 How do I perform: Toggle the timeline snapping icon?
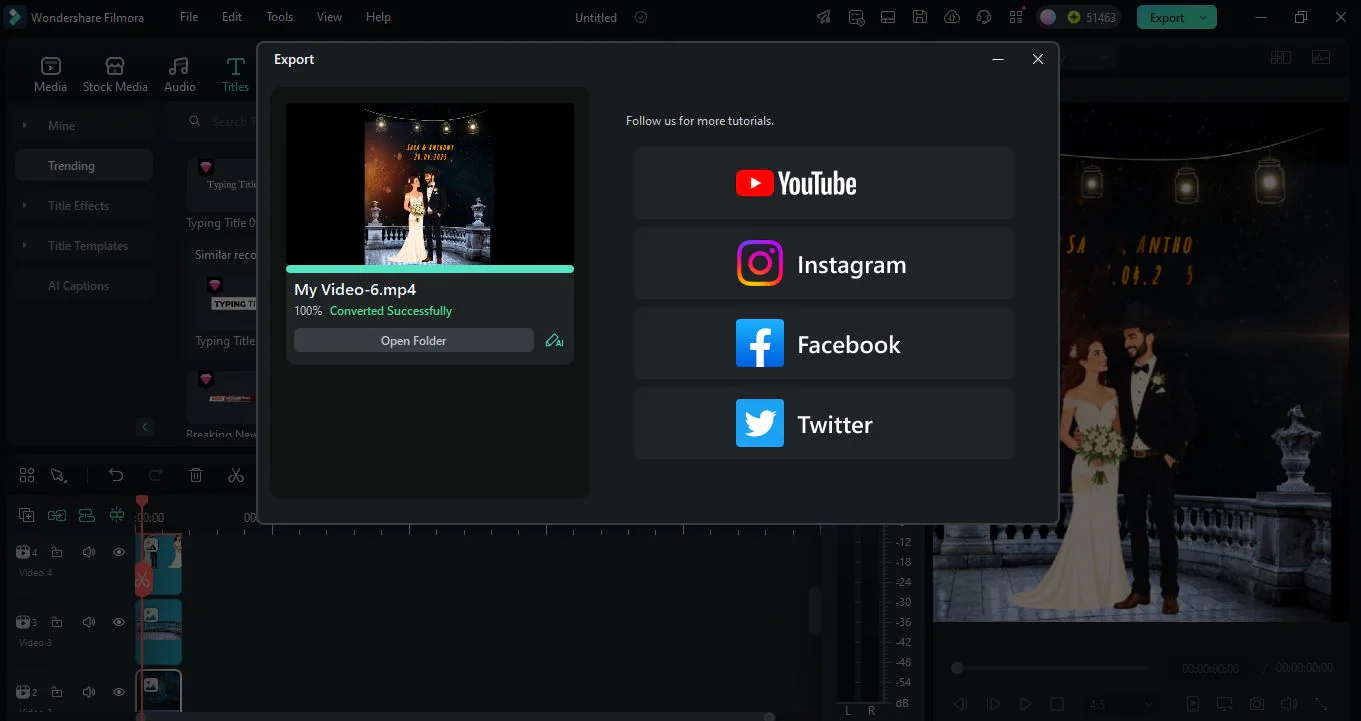(117, 515)
